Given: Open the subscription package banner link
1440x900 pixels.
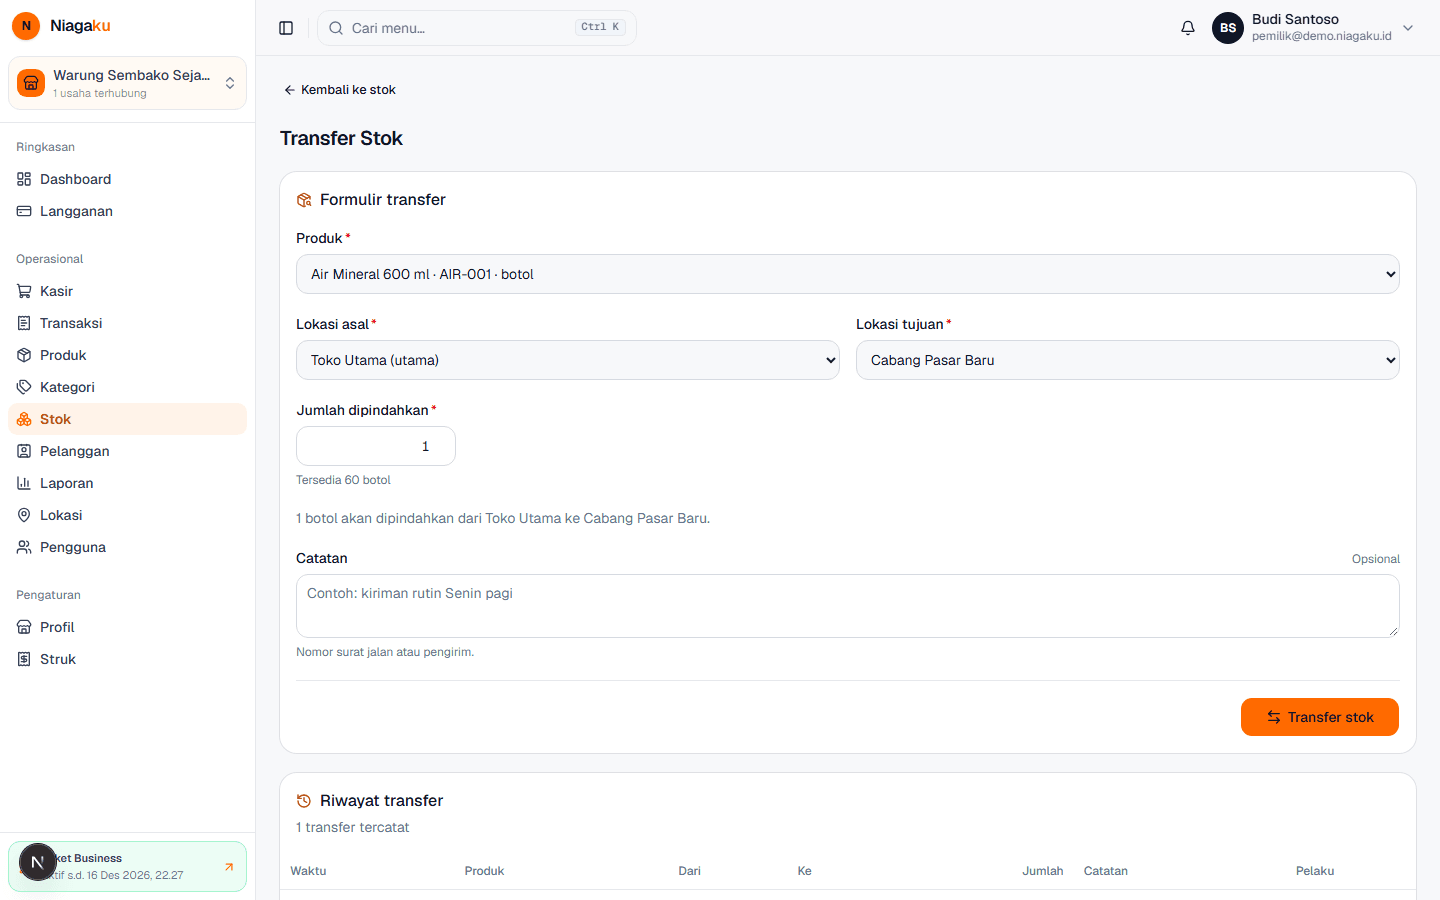Looking at the screenshot, I should (127, 866).
